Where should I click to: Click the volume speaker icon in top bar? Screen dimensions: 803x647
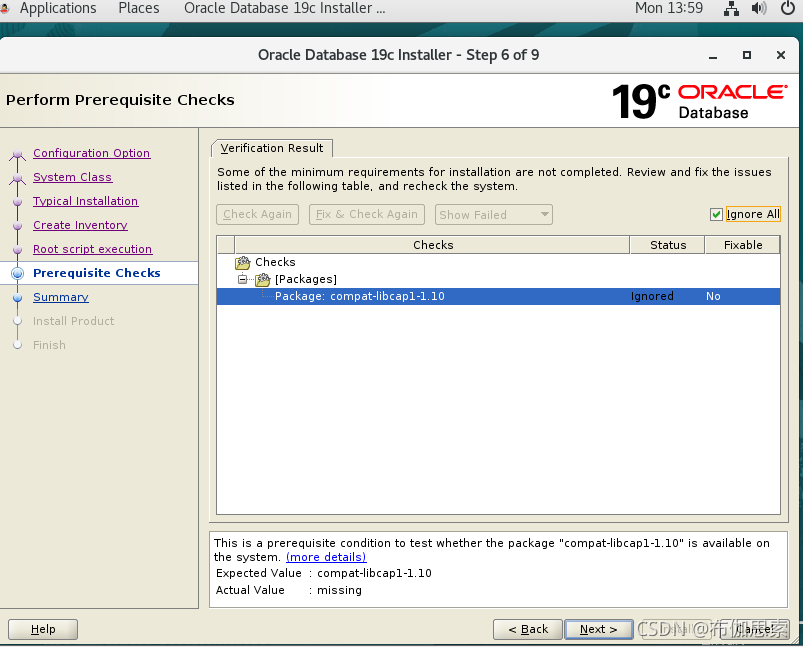(759, 9)
